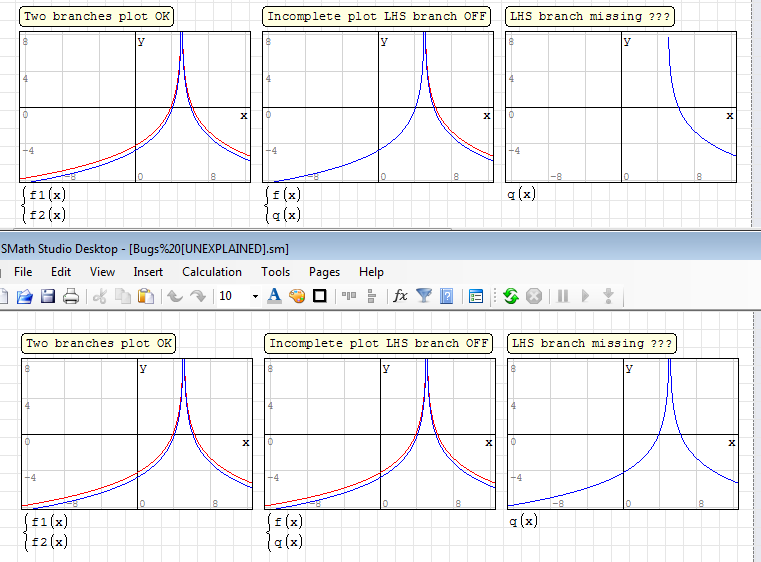Click the funnel icon in toolbar
The image size is (761, 562).
424,296
